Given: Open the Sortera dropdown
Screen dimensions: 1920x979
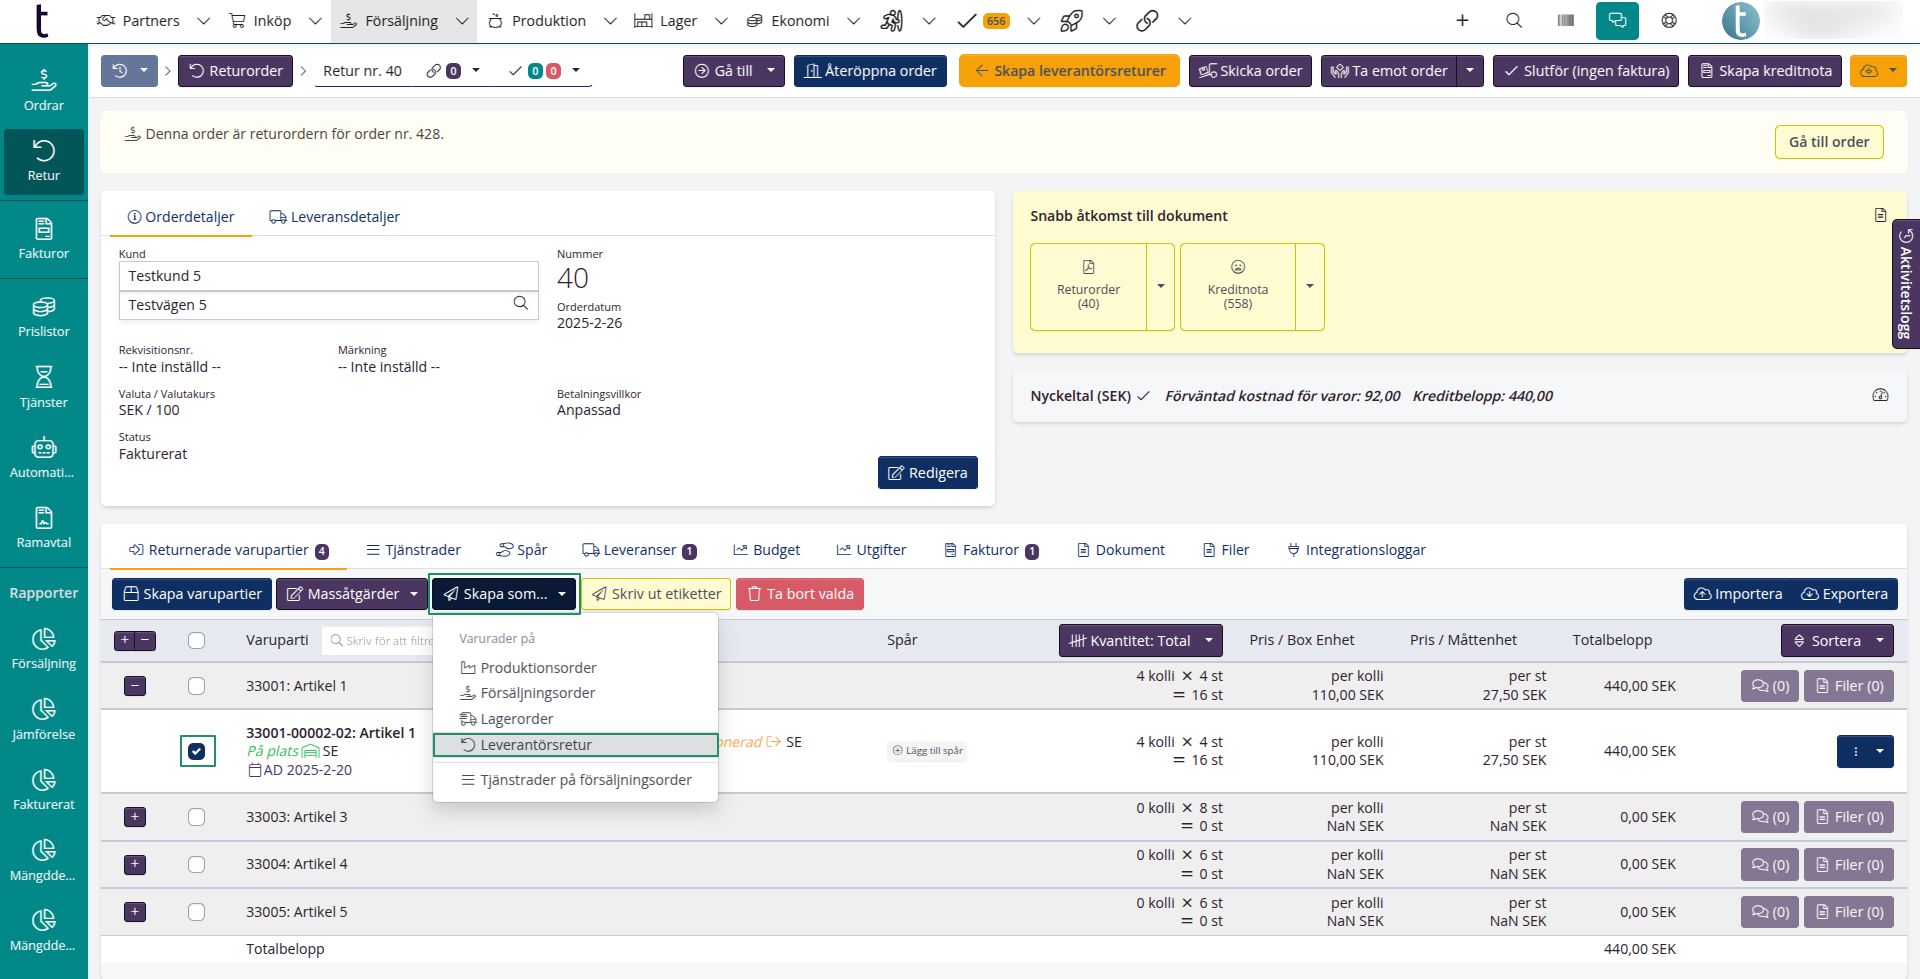Looking at the screenshot, I should click(1837, 641).
